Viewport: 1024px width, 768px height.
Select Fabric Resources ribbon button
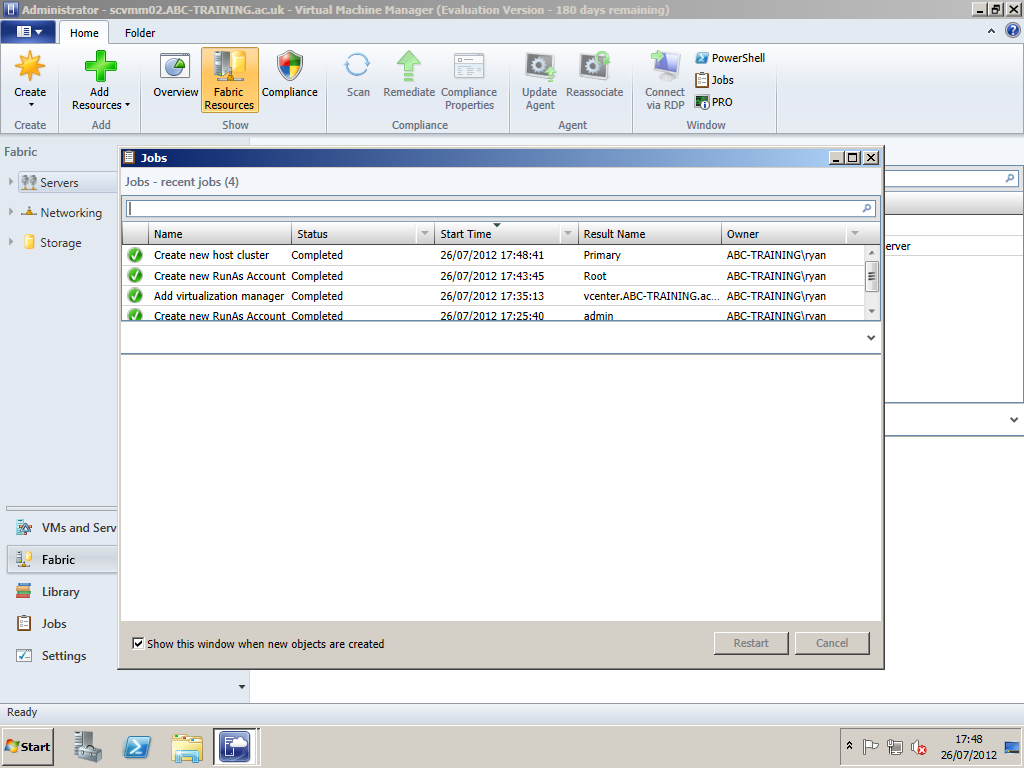pos(229,80)
